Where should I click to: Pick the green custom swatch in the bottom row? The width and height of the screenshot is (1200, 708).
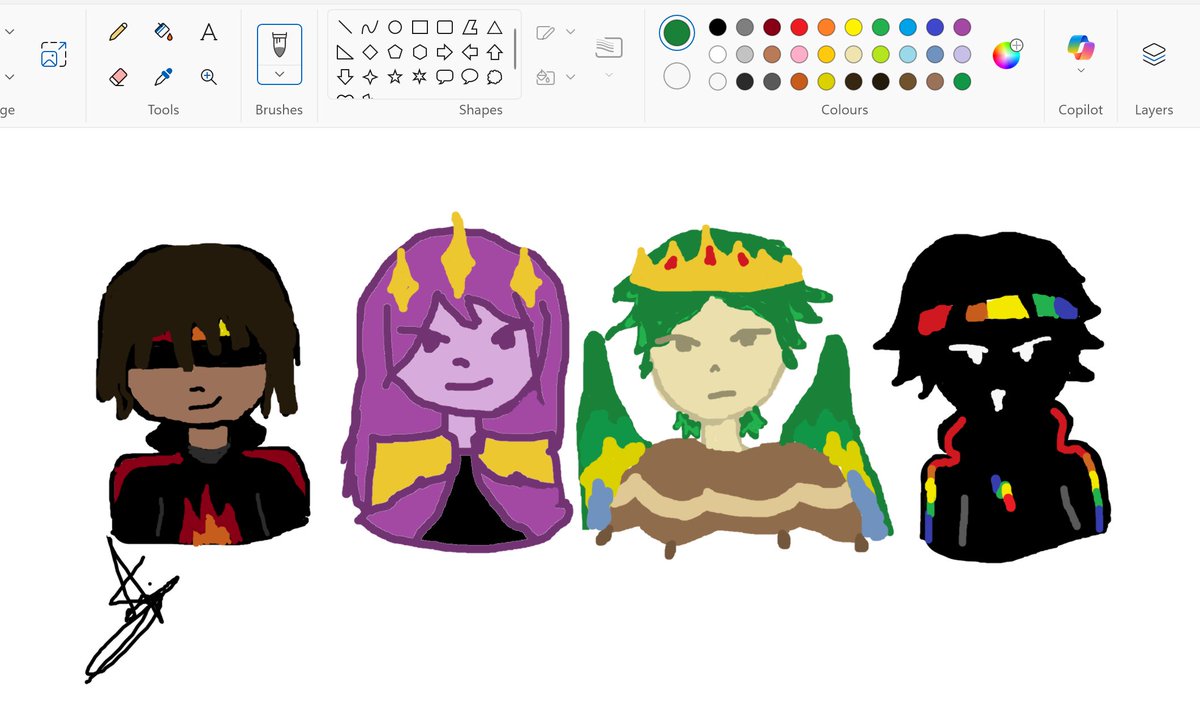[x=962, y=81]
